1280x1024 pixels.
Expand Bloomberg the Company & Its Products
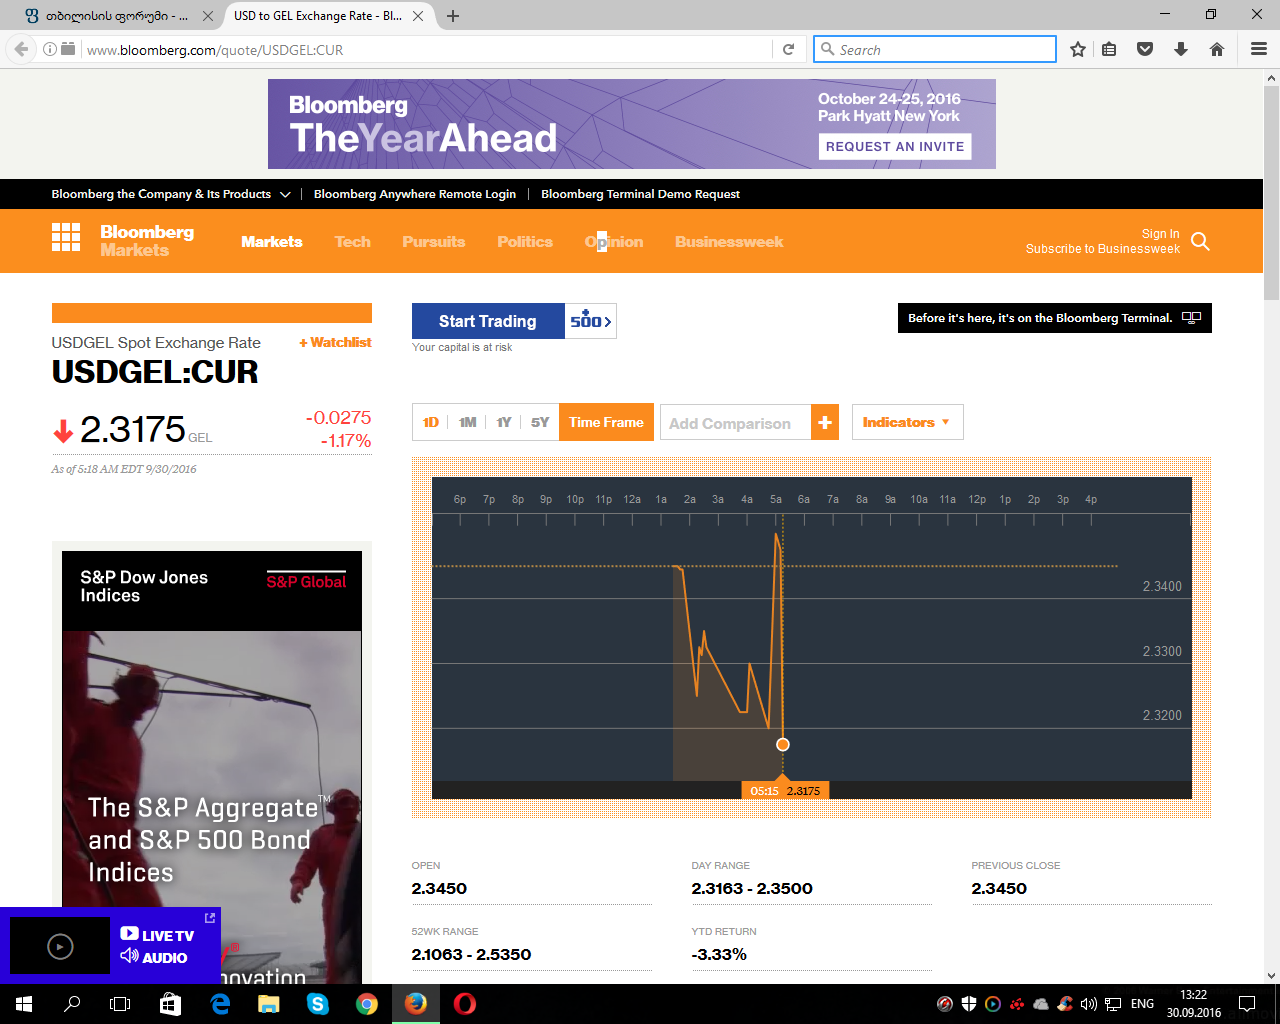click(x=171, y=194)
